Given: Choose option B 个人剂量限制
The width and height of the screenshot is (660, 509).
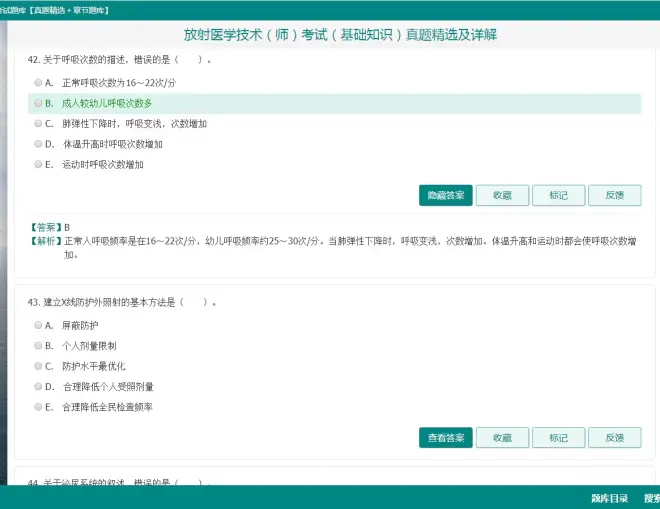Looking at the screenshot, I should coord(38,345).
